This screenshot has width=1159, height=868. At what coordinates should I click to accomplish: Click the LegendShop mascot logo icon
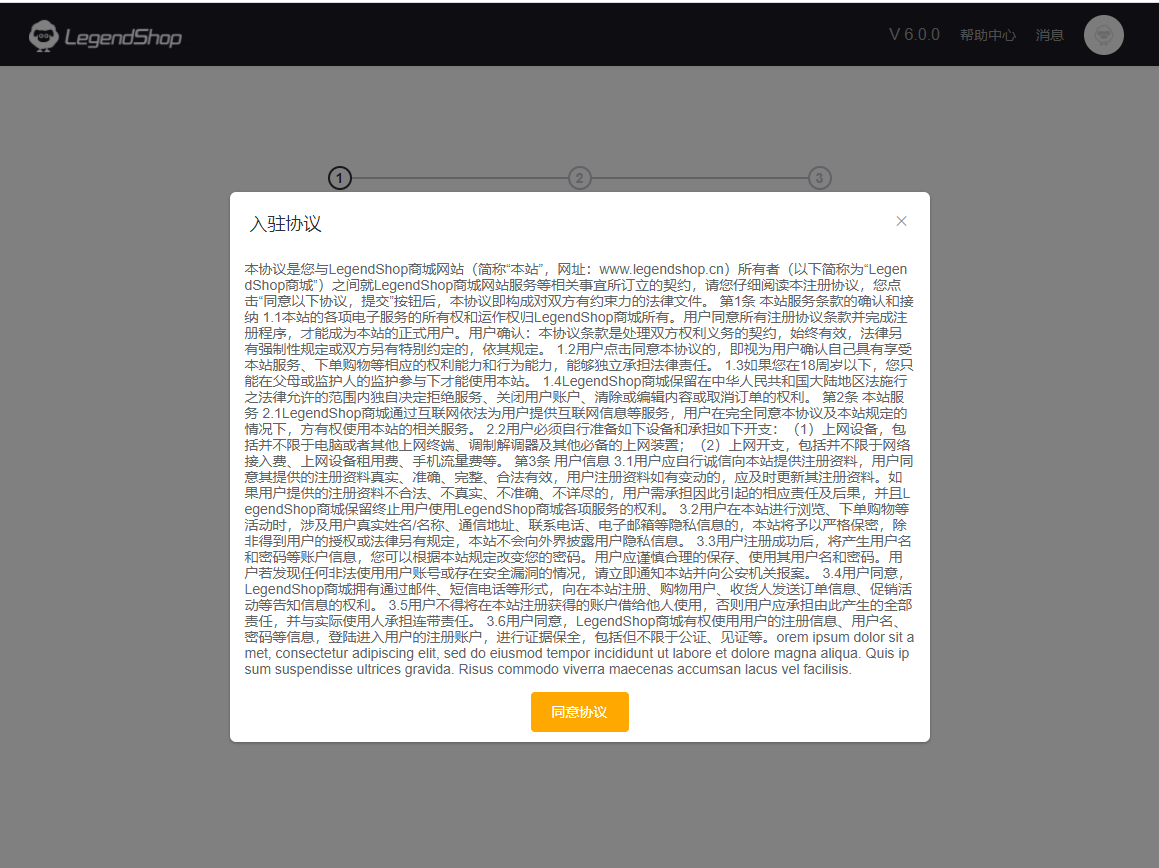43,37
